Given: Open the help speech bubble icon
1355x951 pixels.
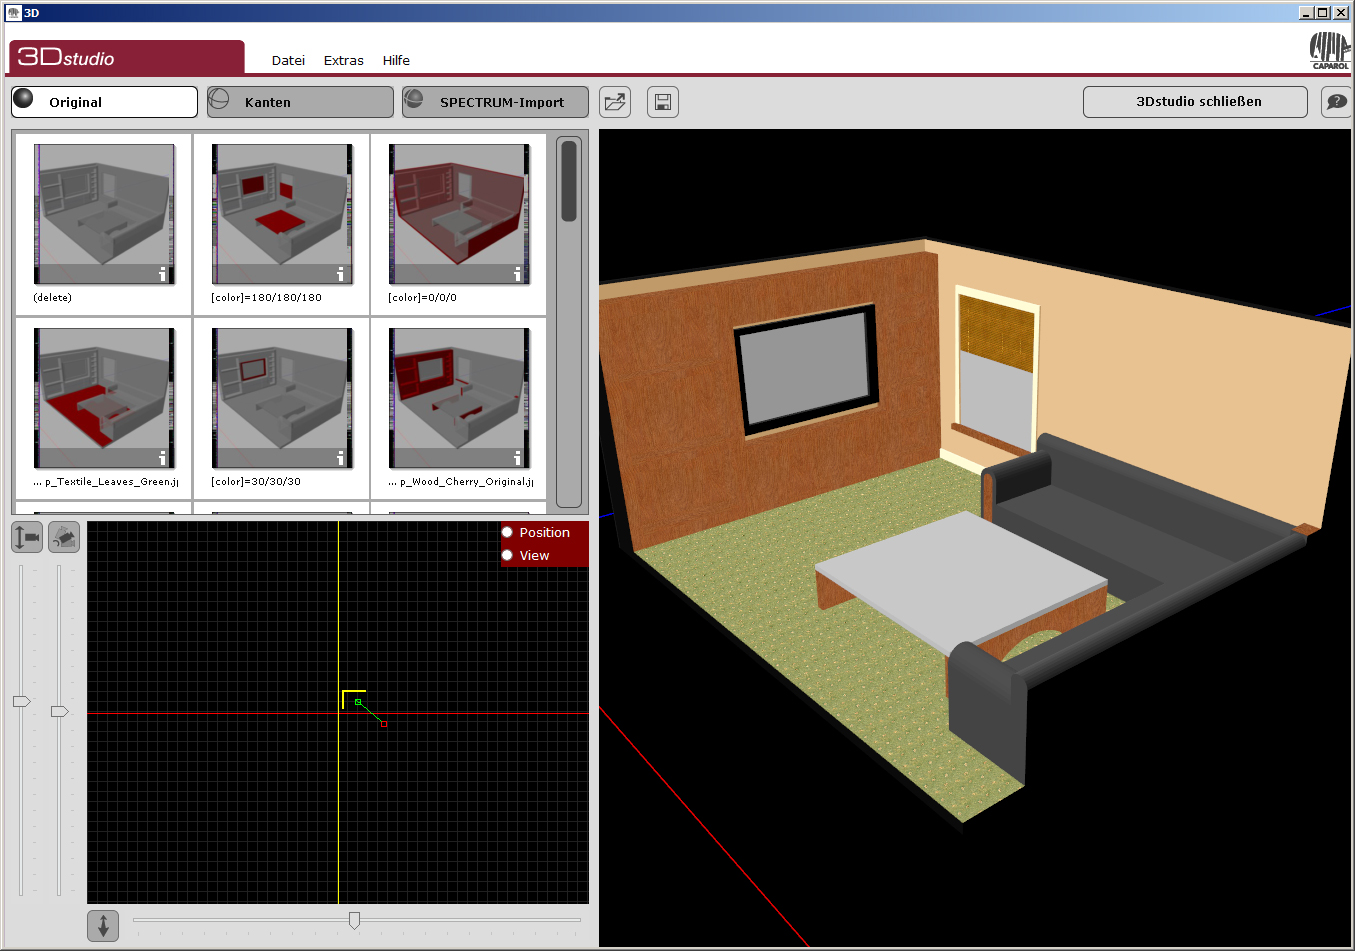Looking at the screenshot, I should pyautogui.click(x=1337, y=102).
